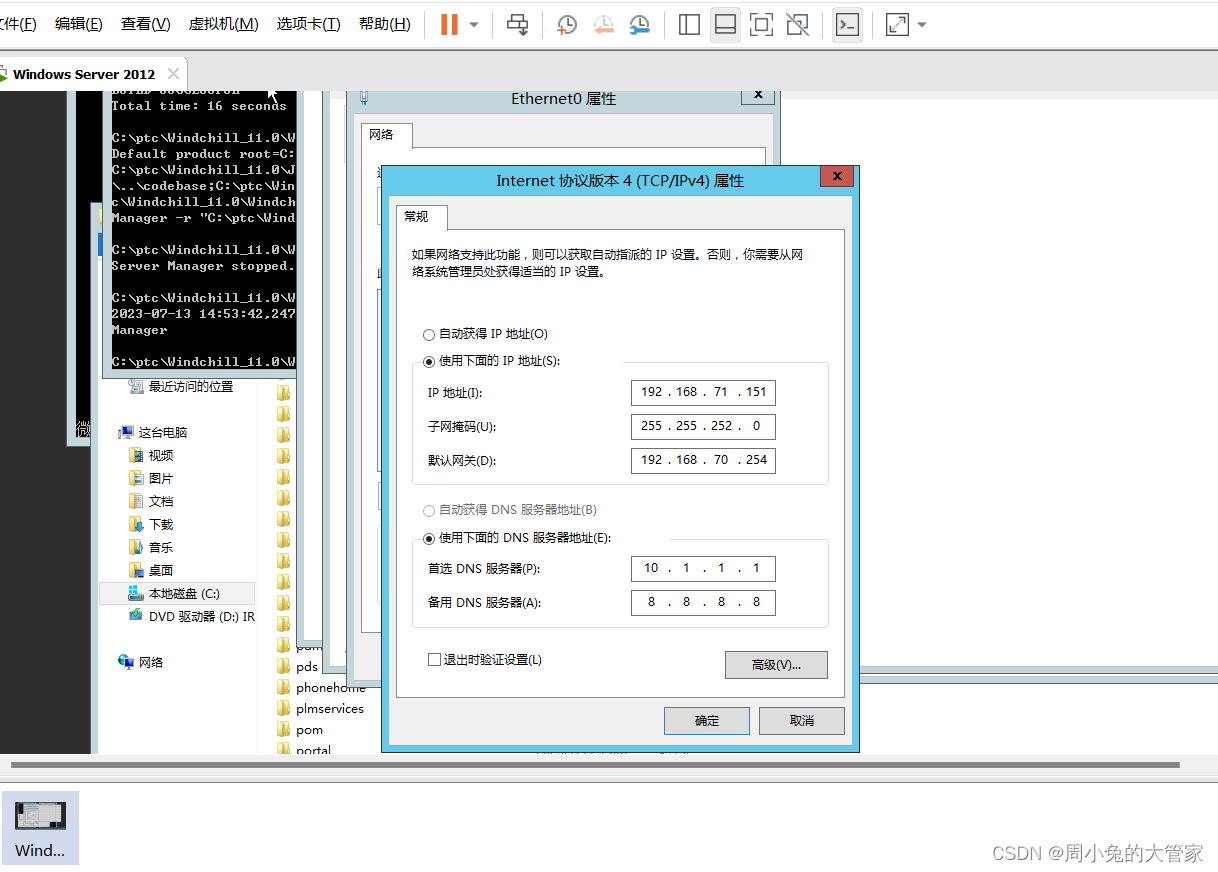Show the library sidebar panel
This screenshot has height=872, width=1218.
click(x=688, y=24)
